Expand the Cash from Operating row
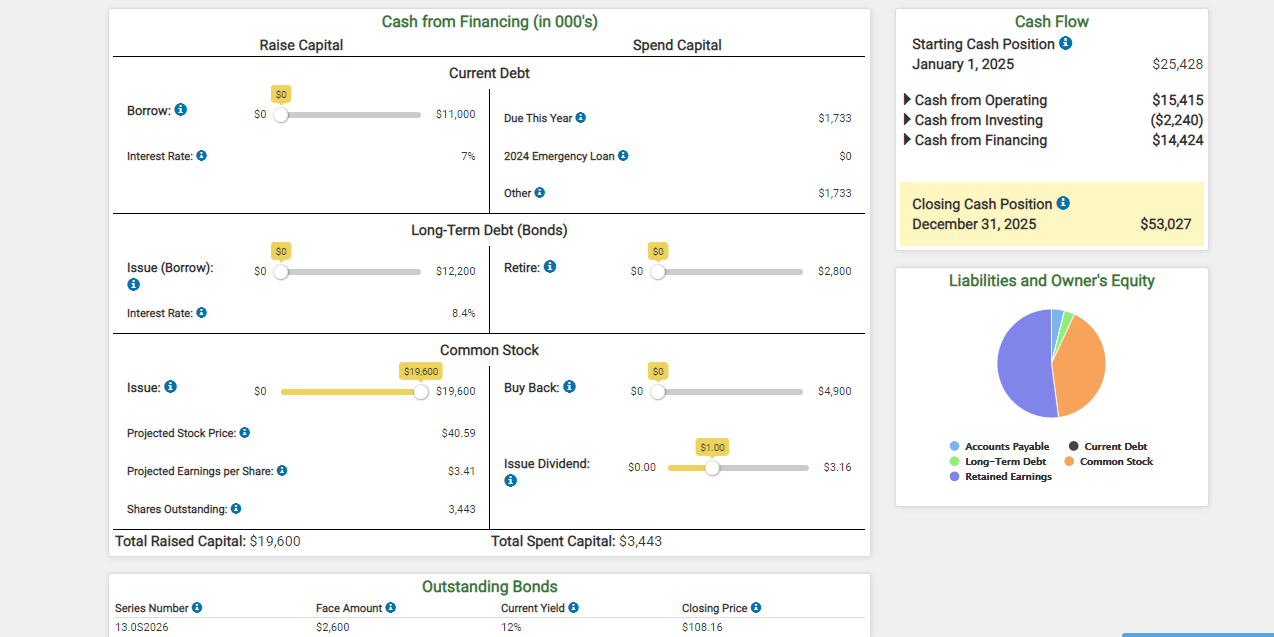 click(975, 100)
